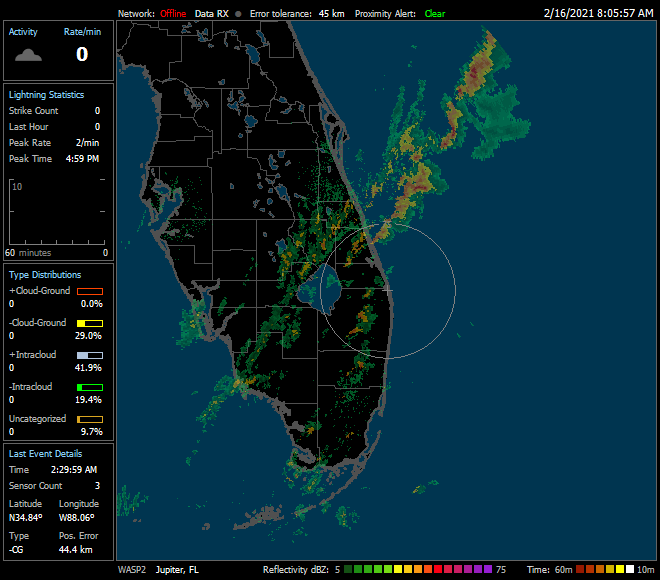Image resolution: width=660 pixels, height=580 pixels.
Task: Select the -Intracloud green bar
Action: [90, 387]
